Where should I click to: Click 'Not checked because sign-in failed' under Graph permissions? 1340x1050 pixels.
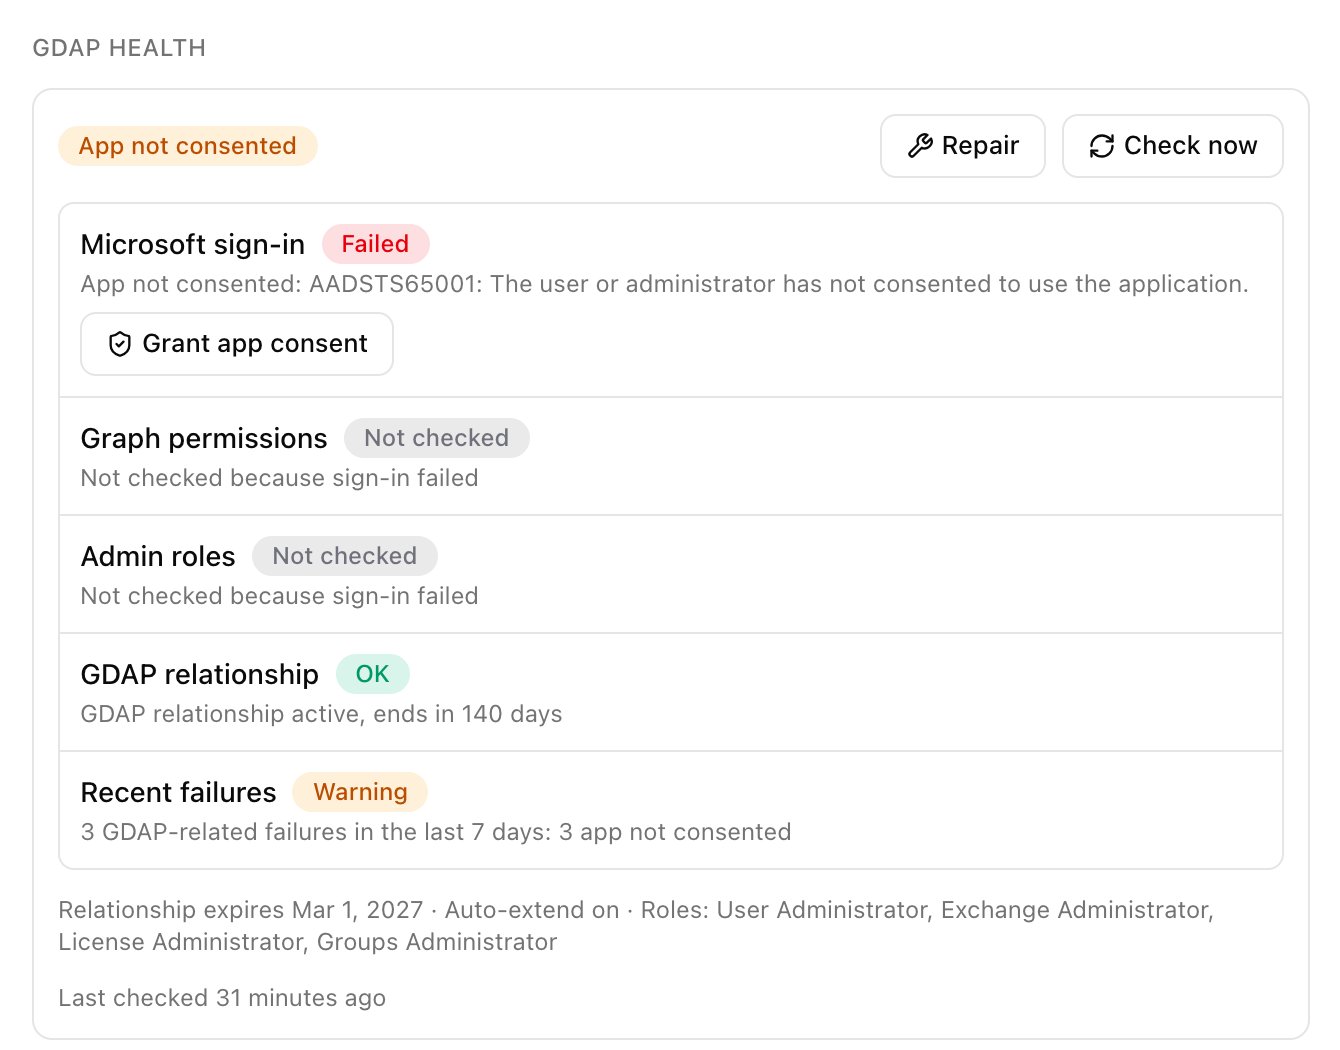click(x=279, y=478)
